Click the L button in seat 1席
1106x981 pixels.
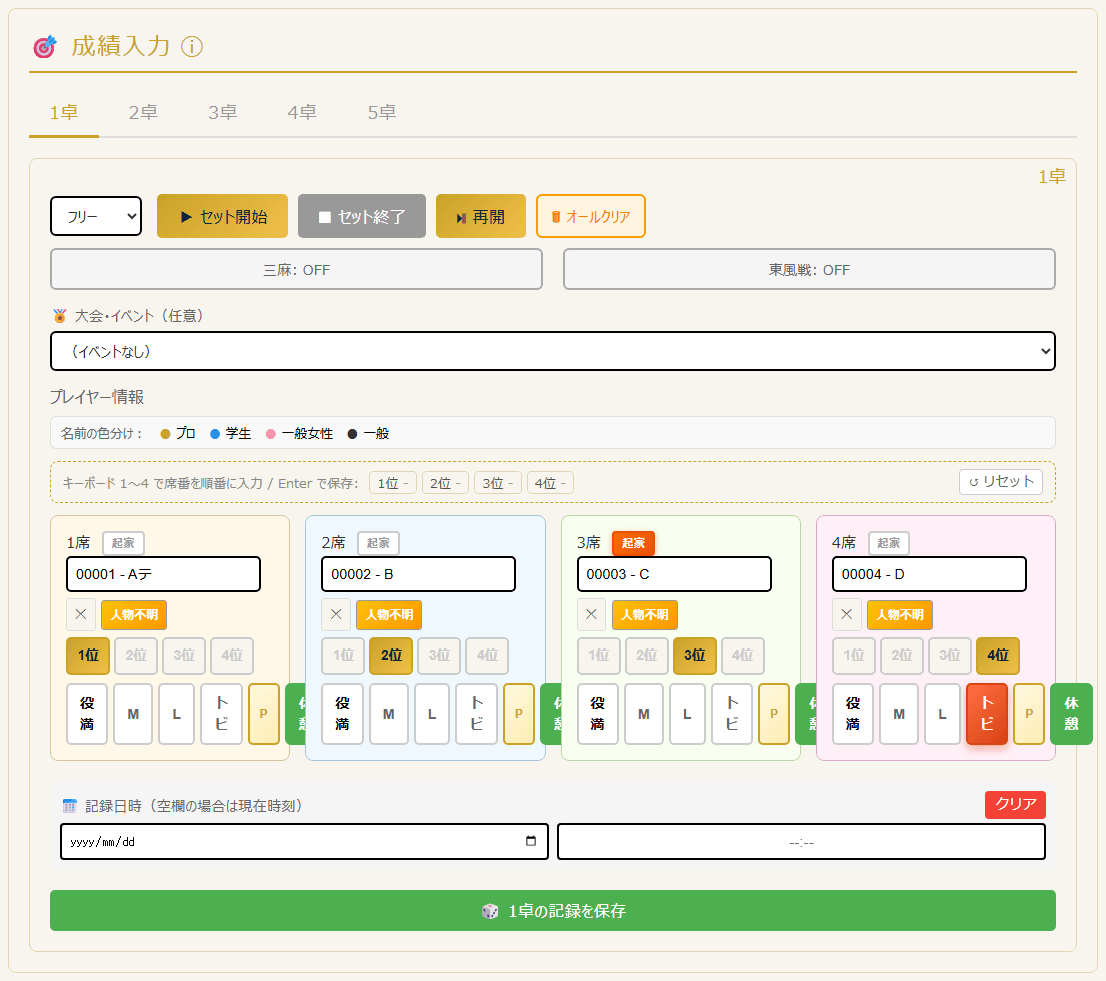tap(176, 714)
